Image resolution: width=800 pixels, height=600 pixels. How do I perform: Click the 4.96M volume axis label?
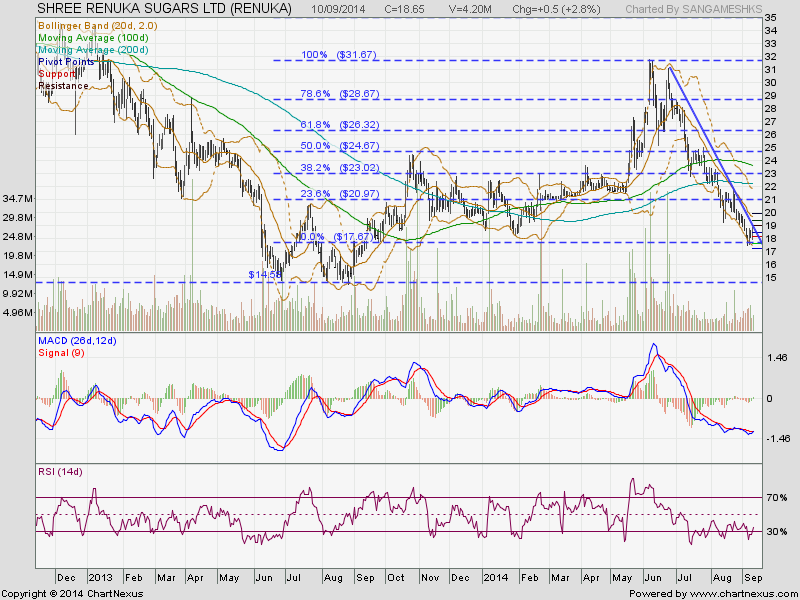click(x=18, y=312)
